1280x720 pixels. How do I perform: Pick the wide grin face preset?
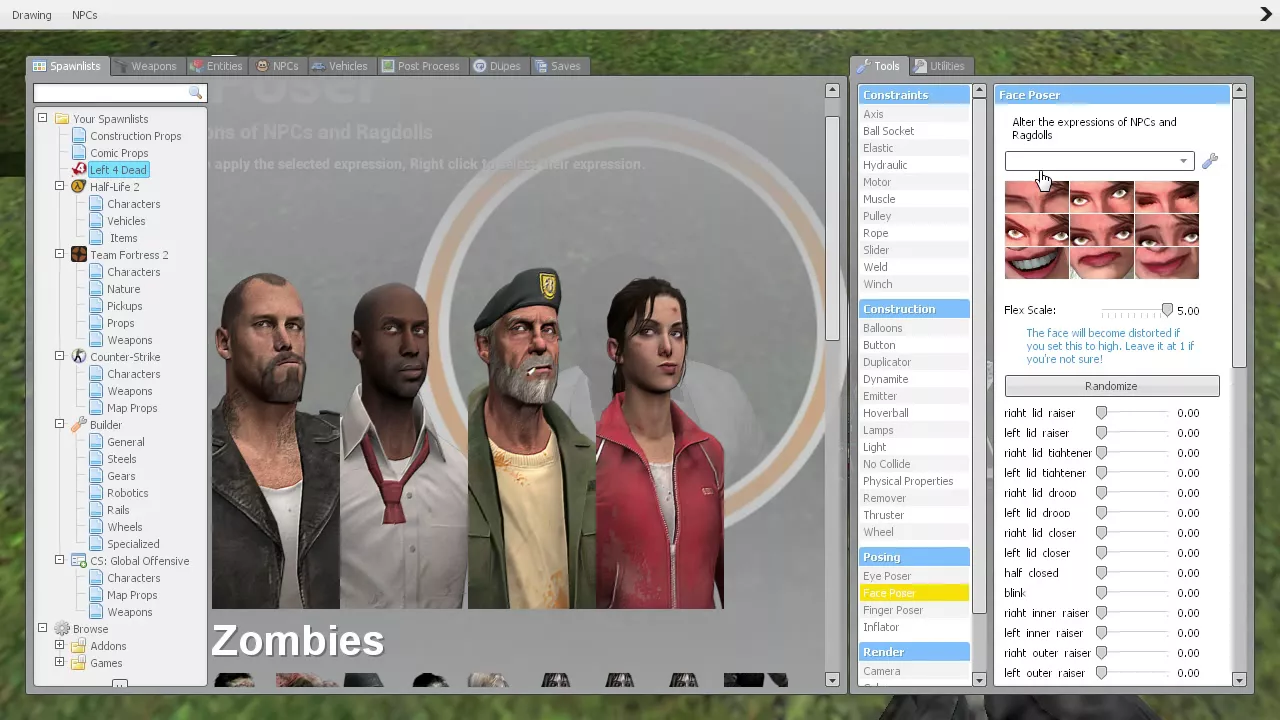1036,263
